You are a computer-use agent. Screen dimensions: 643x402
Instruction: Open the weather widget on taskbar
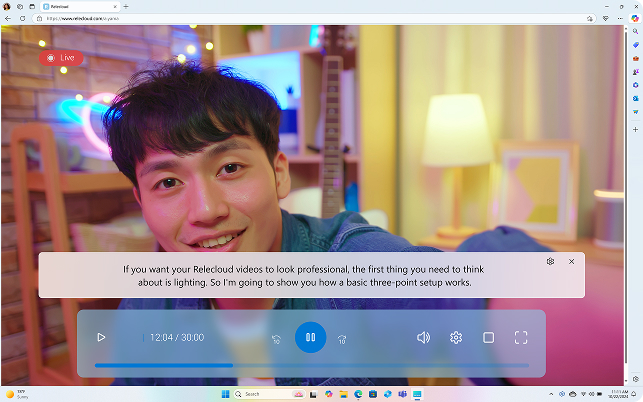(17, 394)
